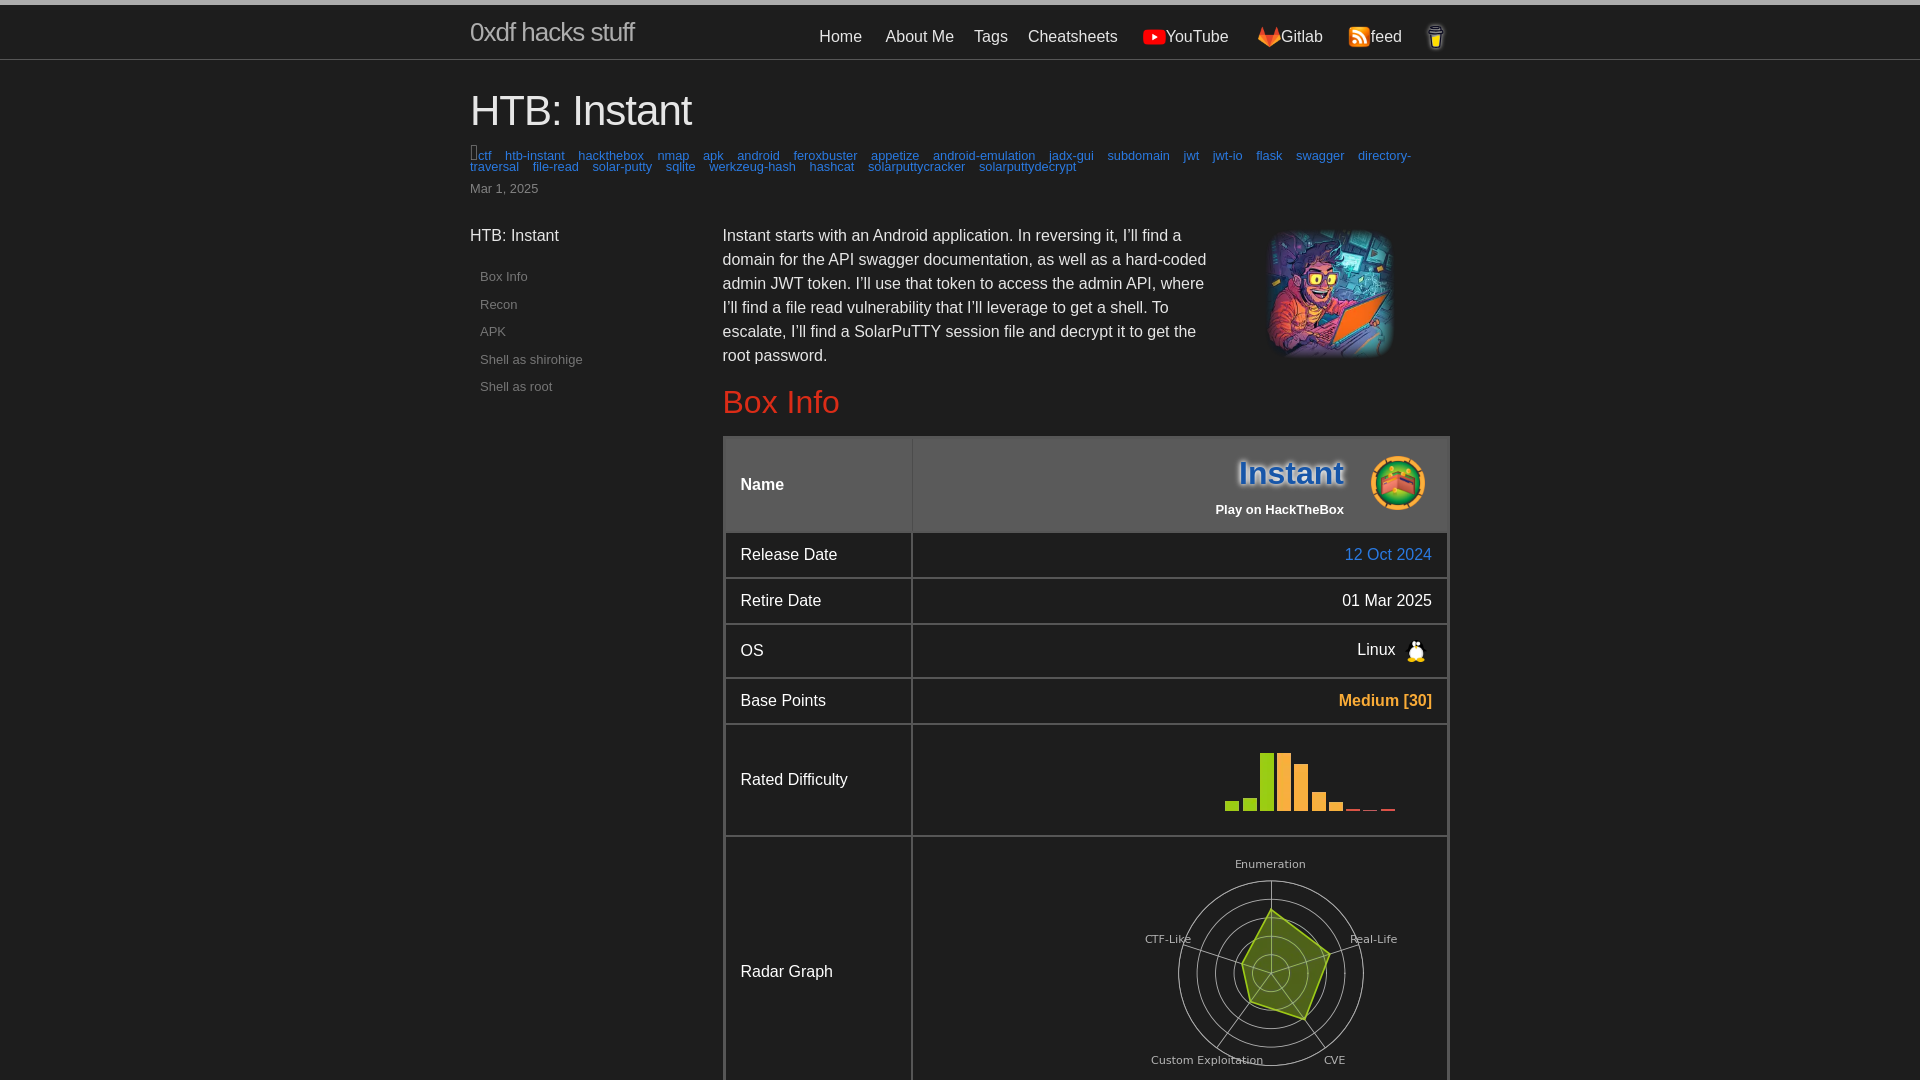Open the flask tag
This screenshot has height=1080, width=1920.
tap(1269, 156)
